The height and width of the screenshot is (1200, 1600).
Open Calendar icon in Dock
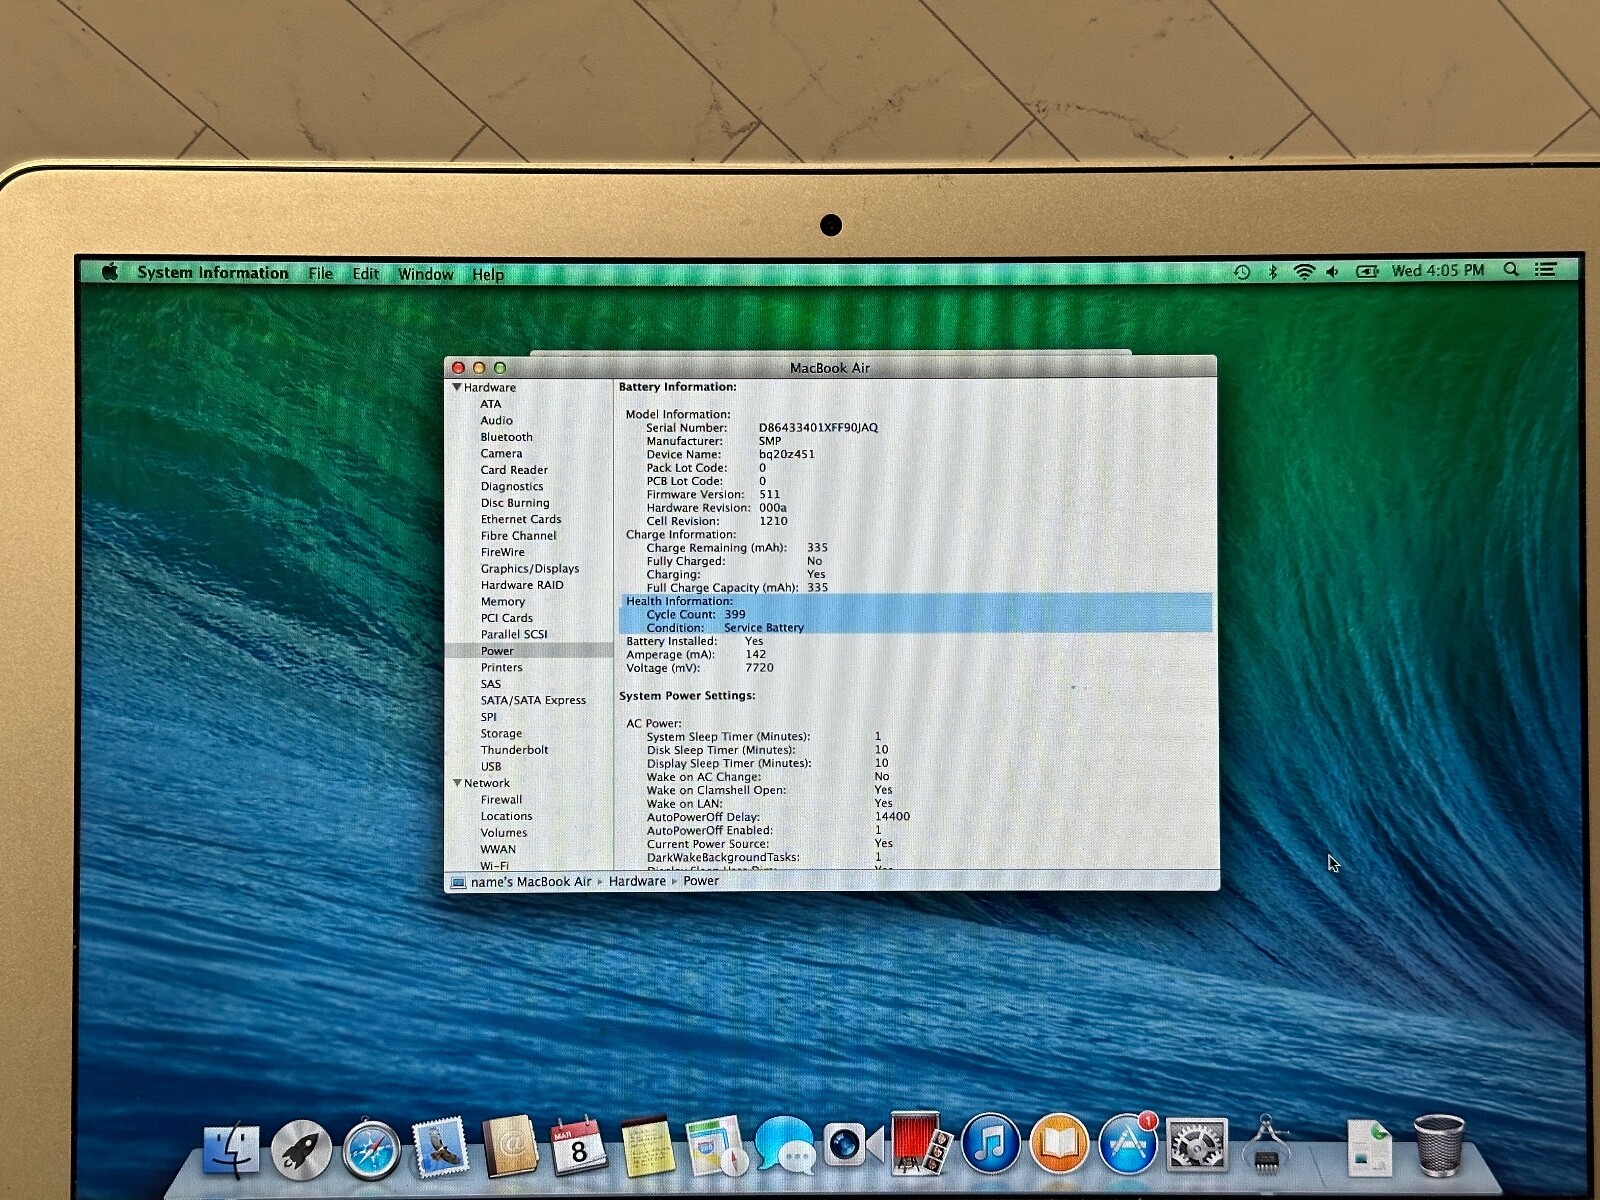point(579,1147)
